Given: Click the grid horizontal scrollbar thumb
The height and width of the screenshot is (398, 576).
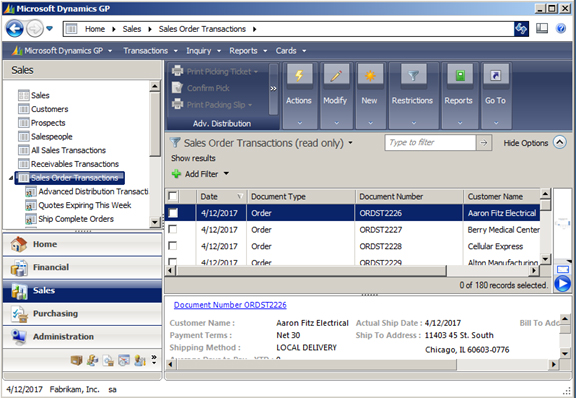Looking at the screenshot, I should point(311,271).
